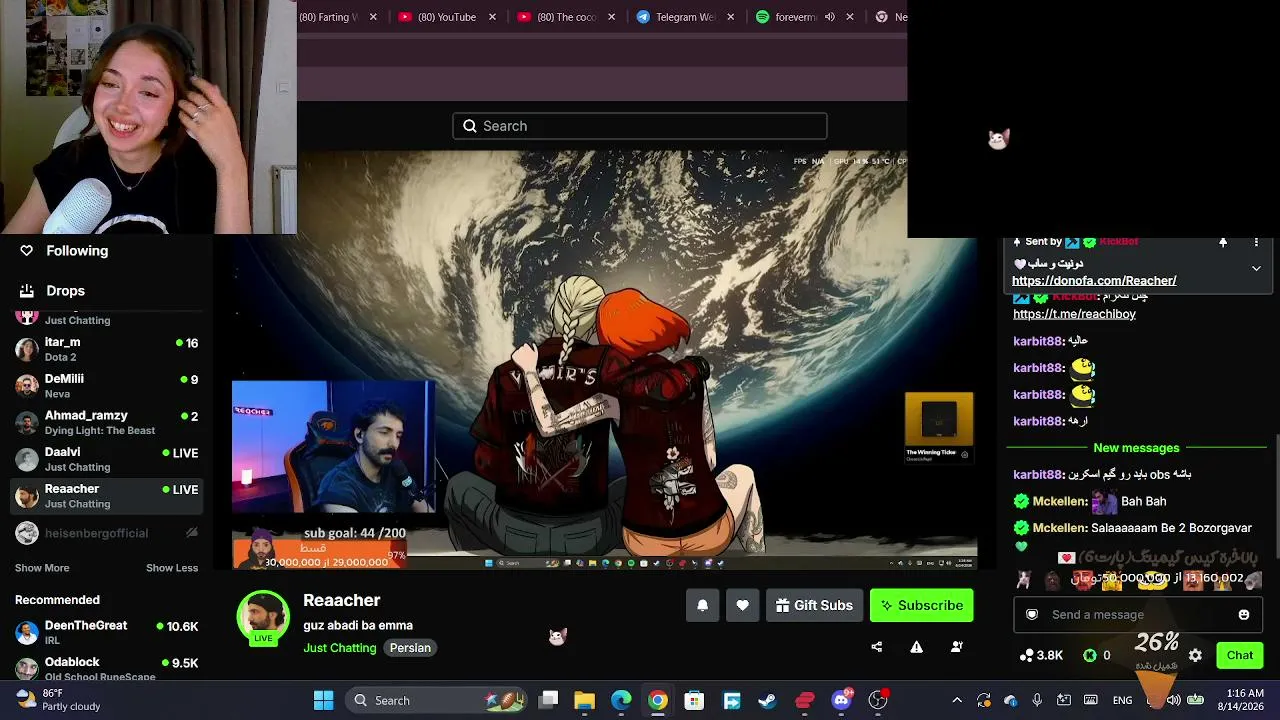This screenshot has width=1280, height=720.
Task: Switch to Google Chrome in the taskbar
Action: pos(657,700)
